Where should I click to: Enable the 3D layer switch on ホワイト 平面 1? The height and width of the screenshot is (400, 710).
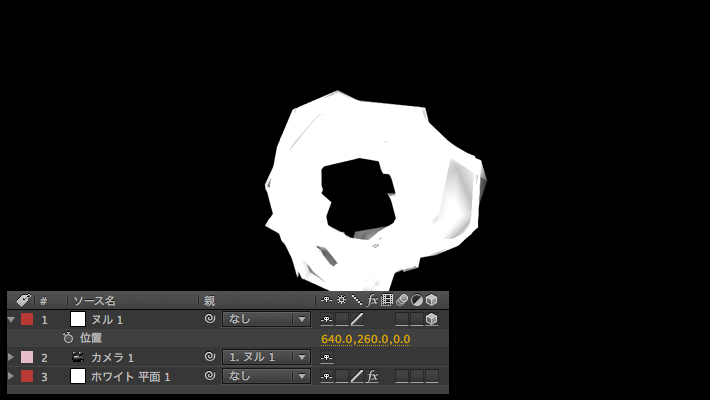[x=431, y=376]
